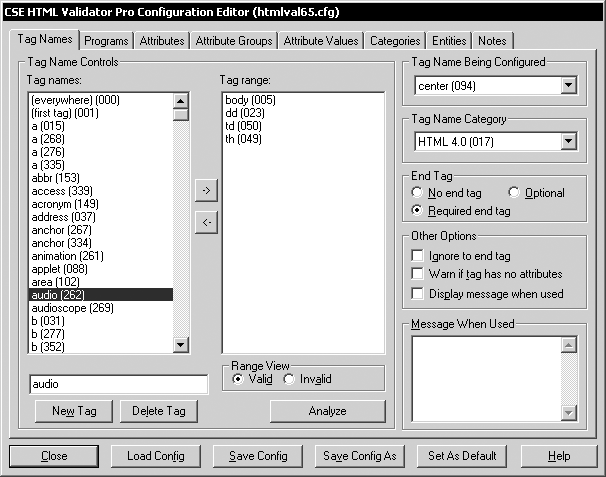Choose the Optional end tag radio button
606x477 pixels.
[x=513, y=193]
